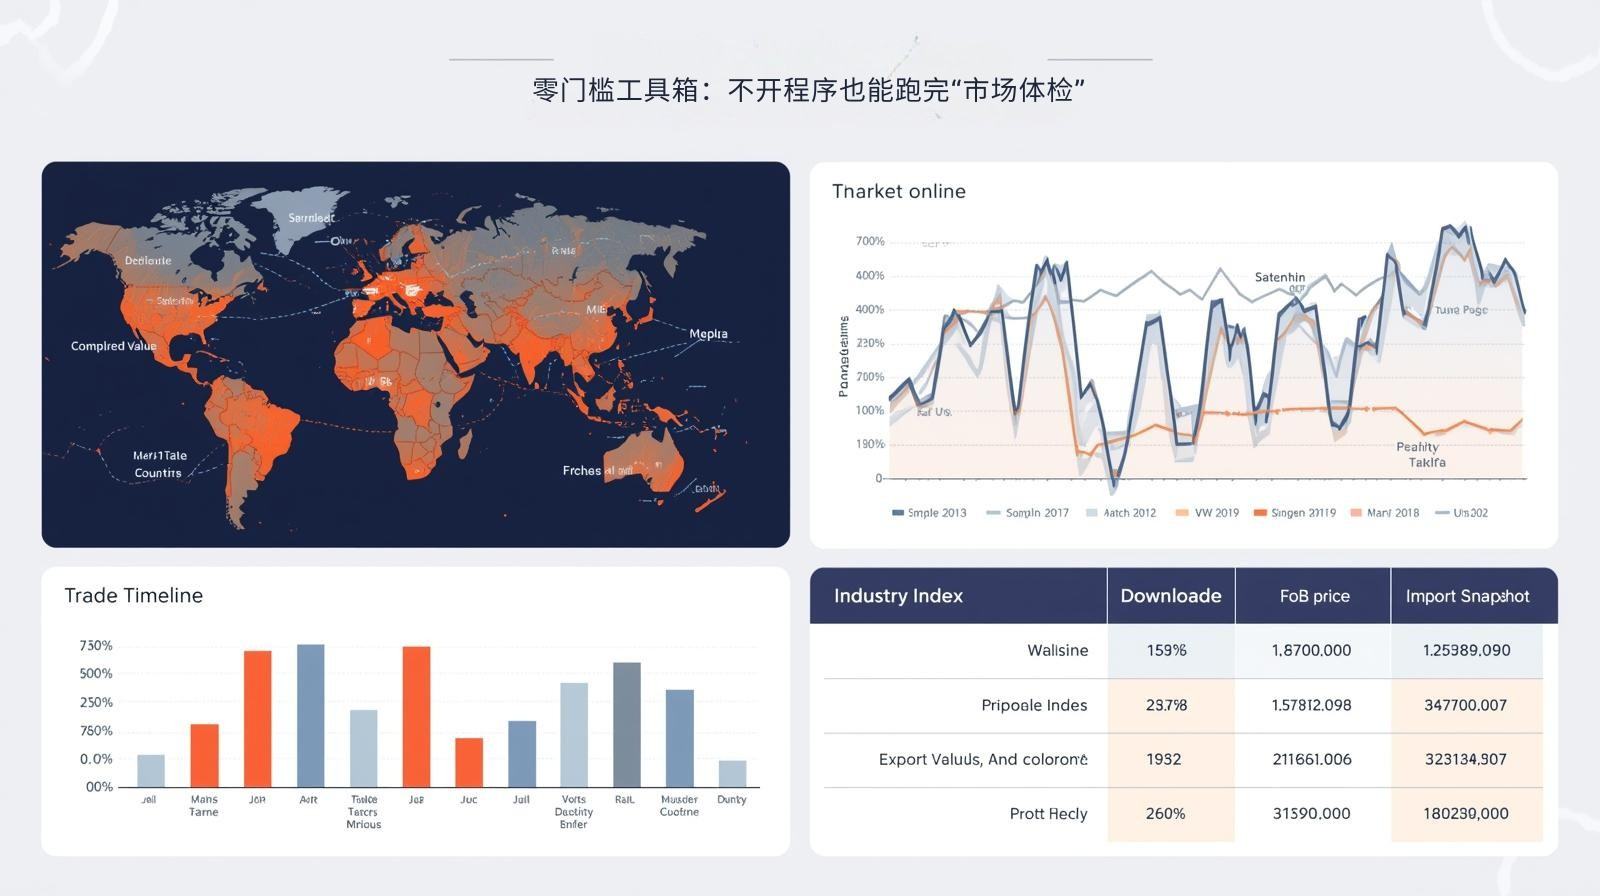Click the Deriounte label on the map
The image size is (1600, 896).
[x=148, y=261]
